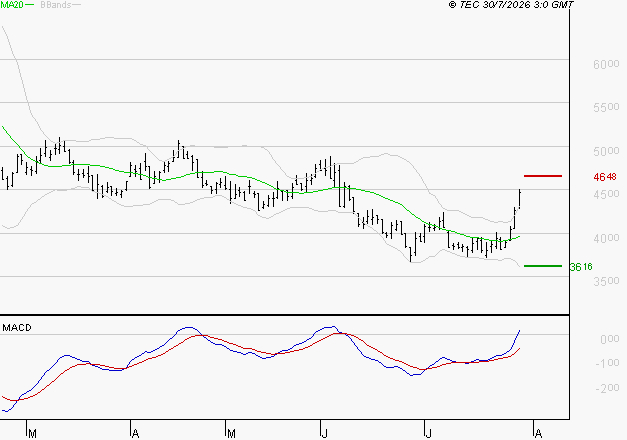Click the BBands legend label

click(x=56, y=5)
